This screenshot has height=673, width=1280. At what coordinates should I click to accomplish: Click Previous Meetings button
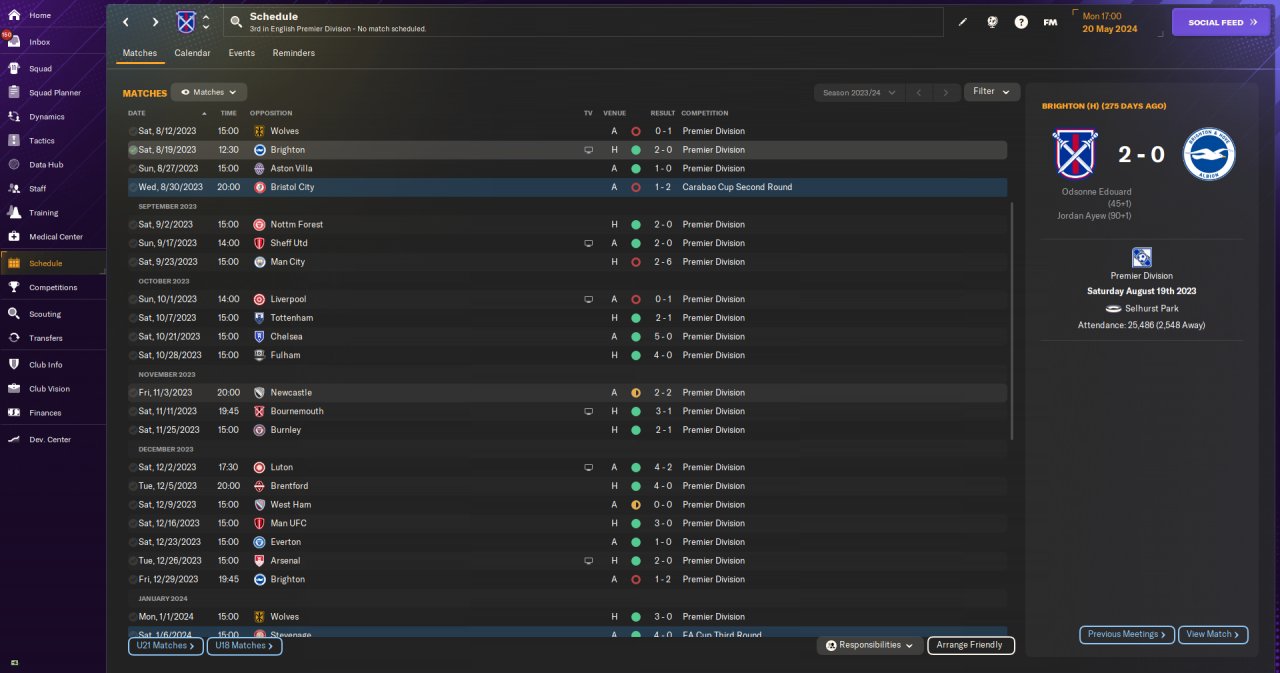point(1127,634)
